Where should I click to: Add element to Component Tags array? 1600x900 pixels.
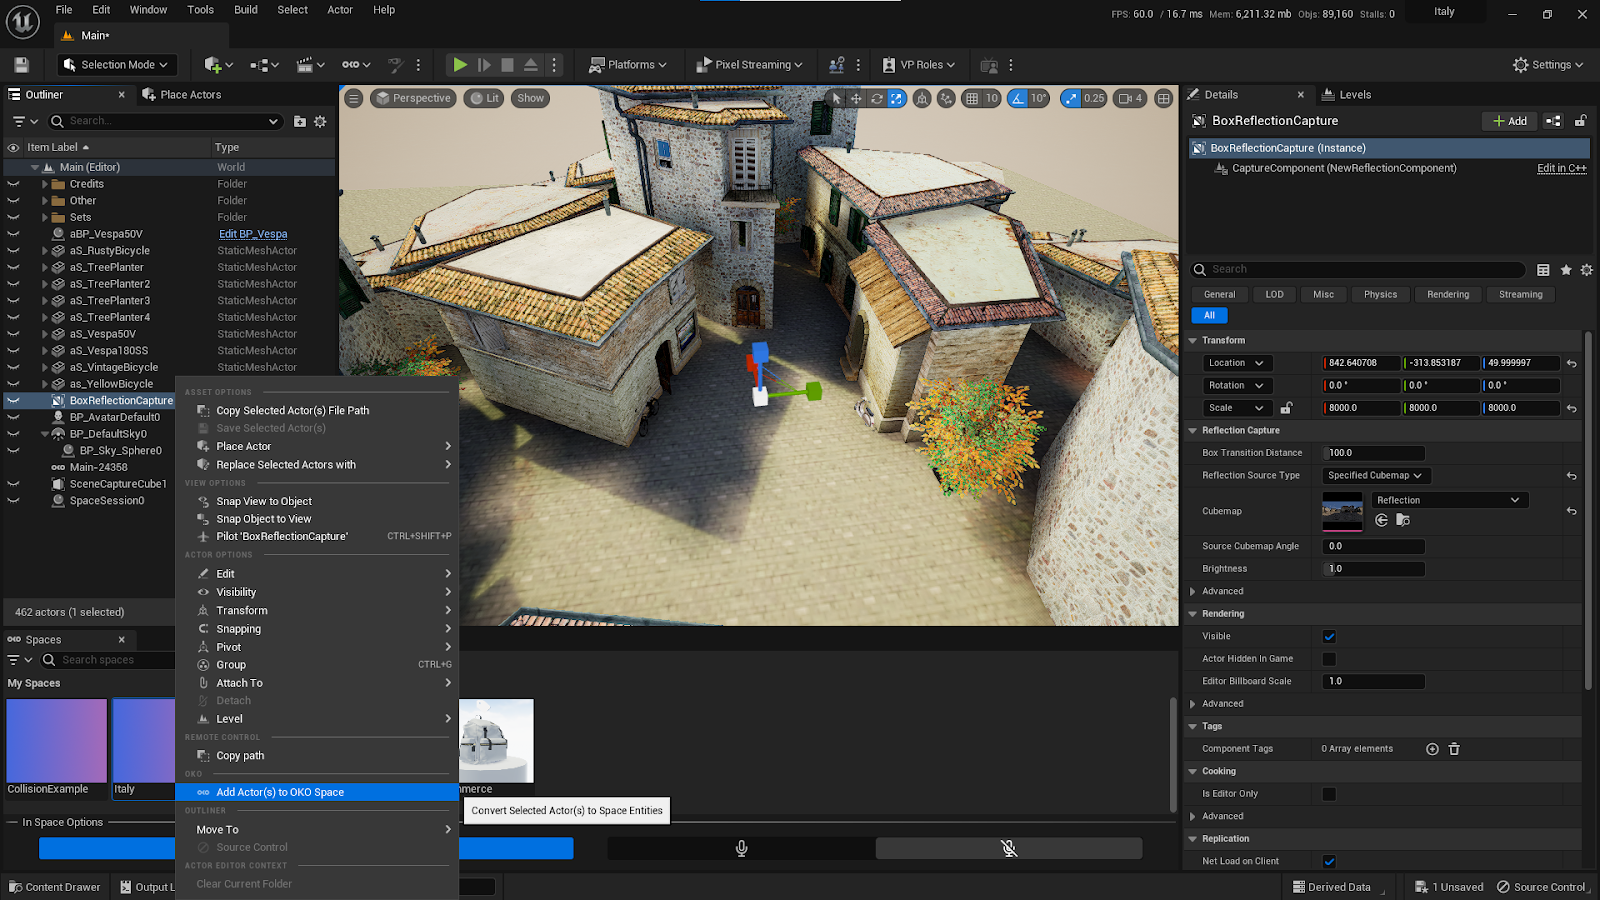pos(1432,749)
